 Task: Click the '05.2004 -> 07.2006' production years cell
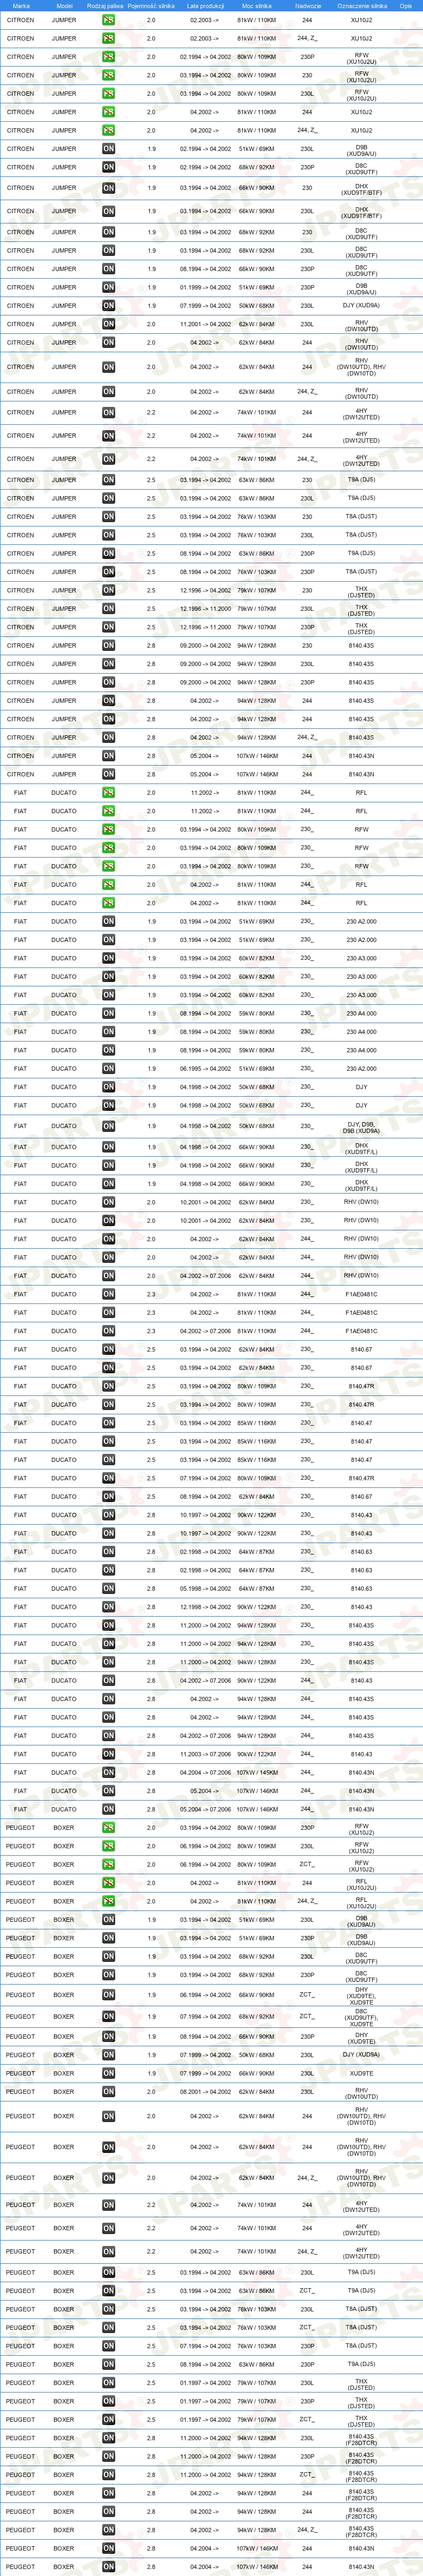click(x=205, y=1809)
